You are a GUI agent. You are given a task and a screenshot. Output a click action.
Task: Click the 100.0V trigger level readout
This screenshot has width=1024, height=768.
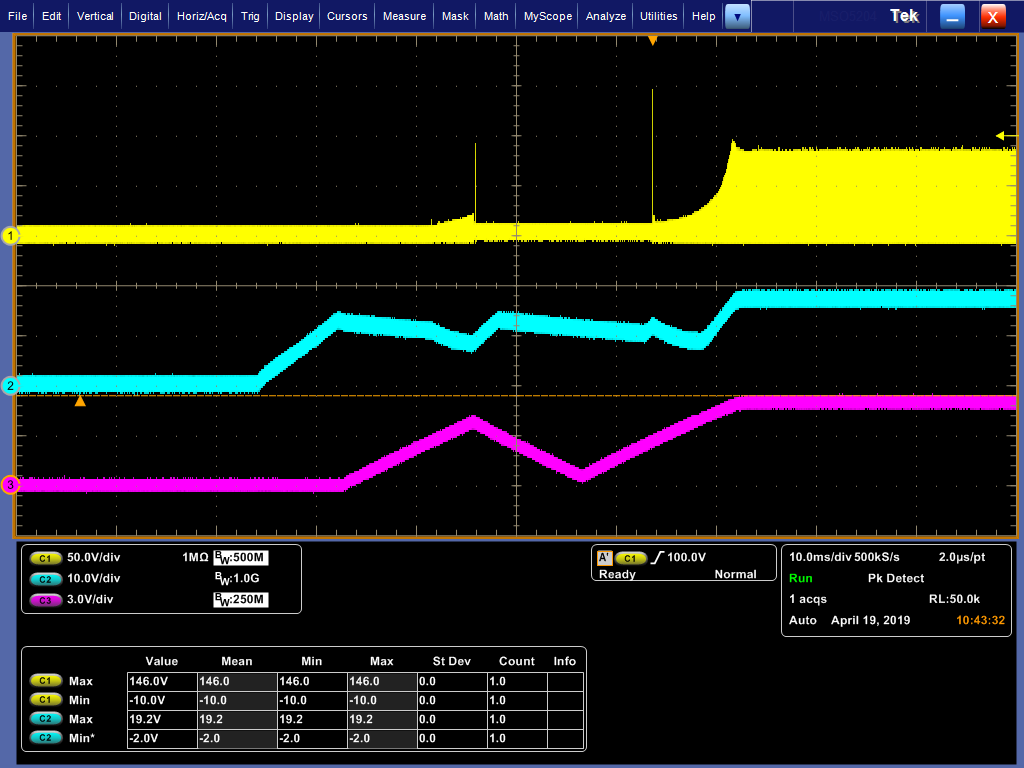pos(686,558)
